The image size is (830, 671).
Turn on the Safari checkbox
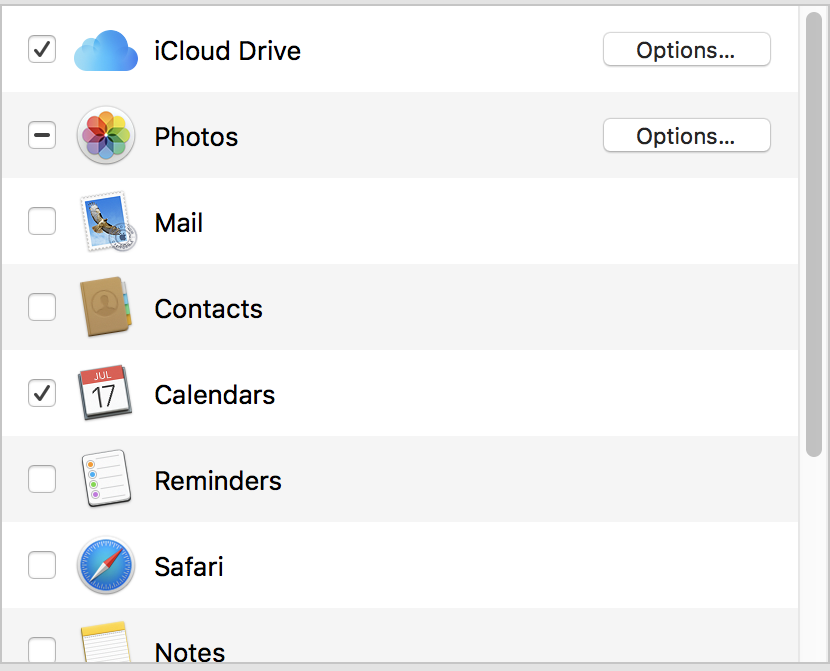pos(42,565)
